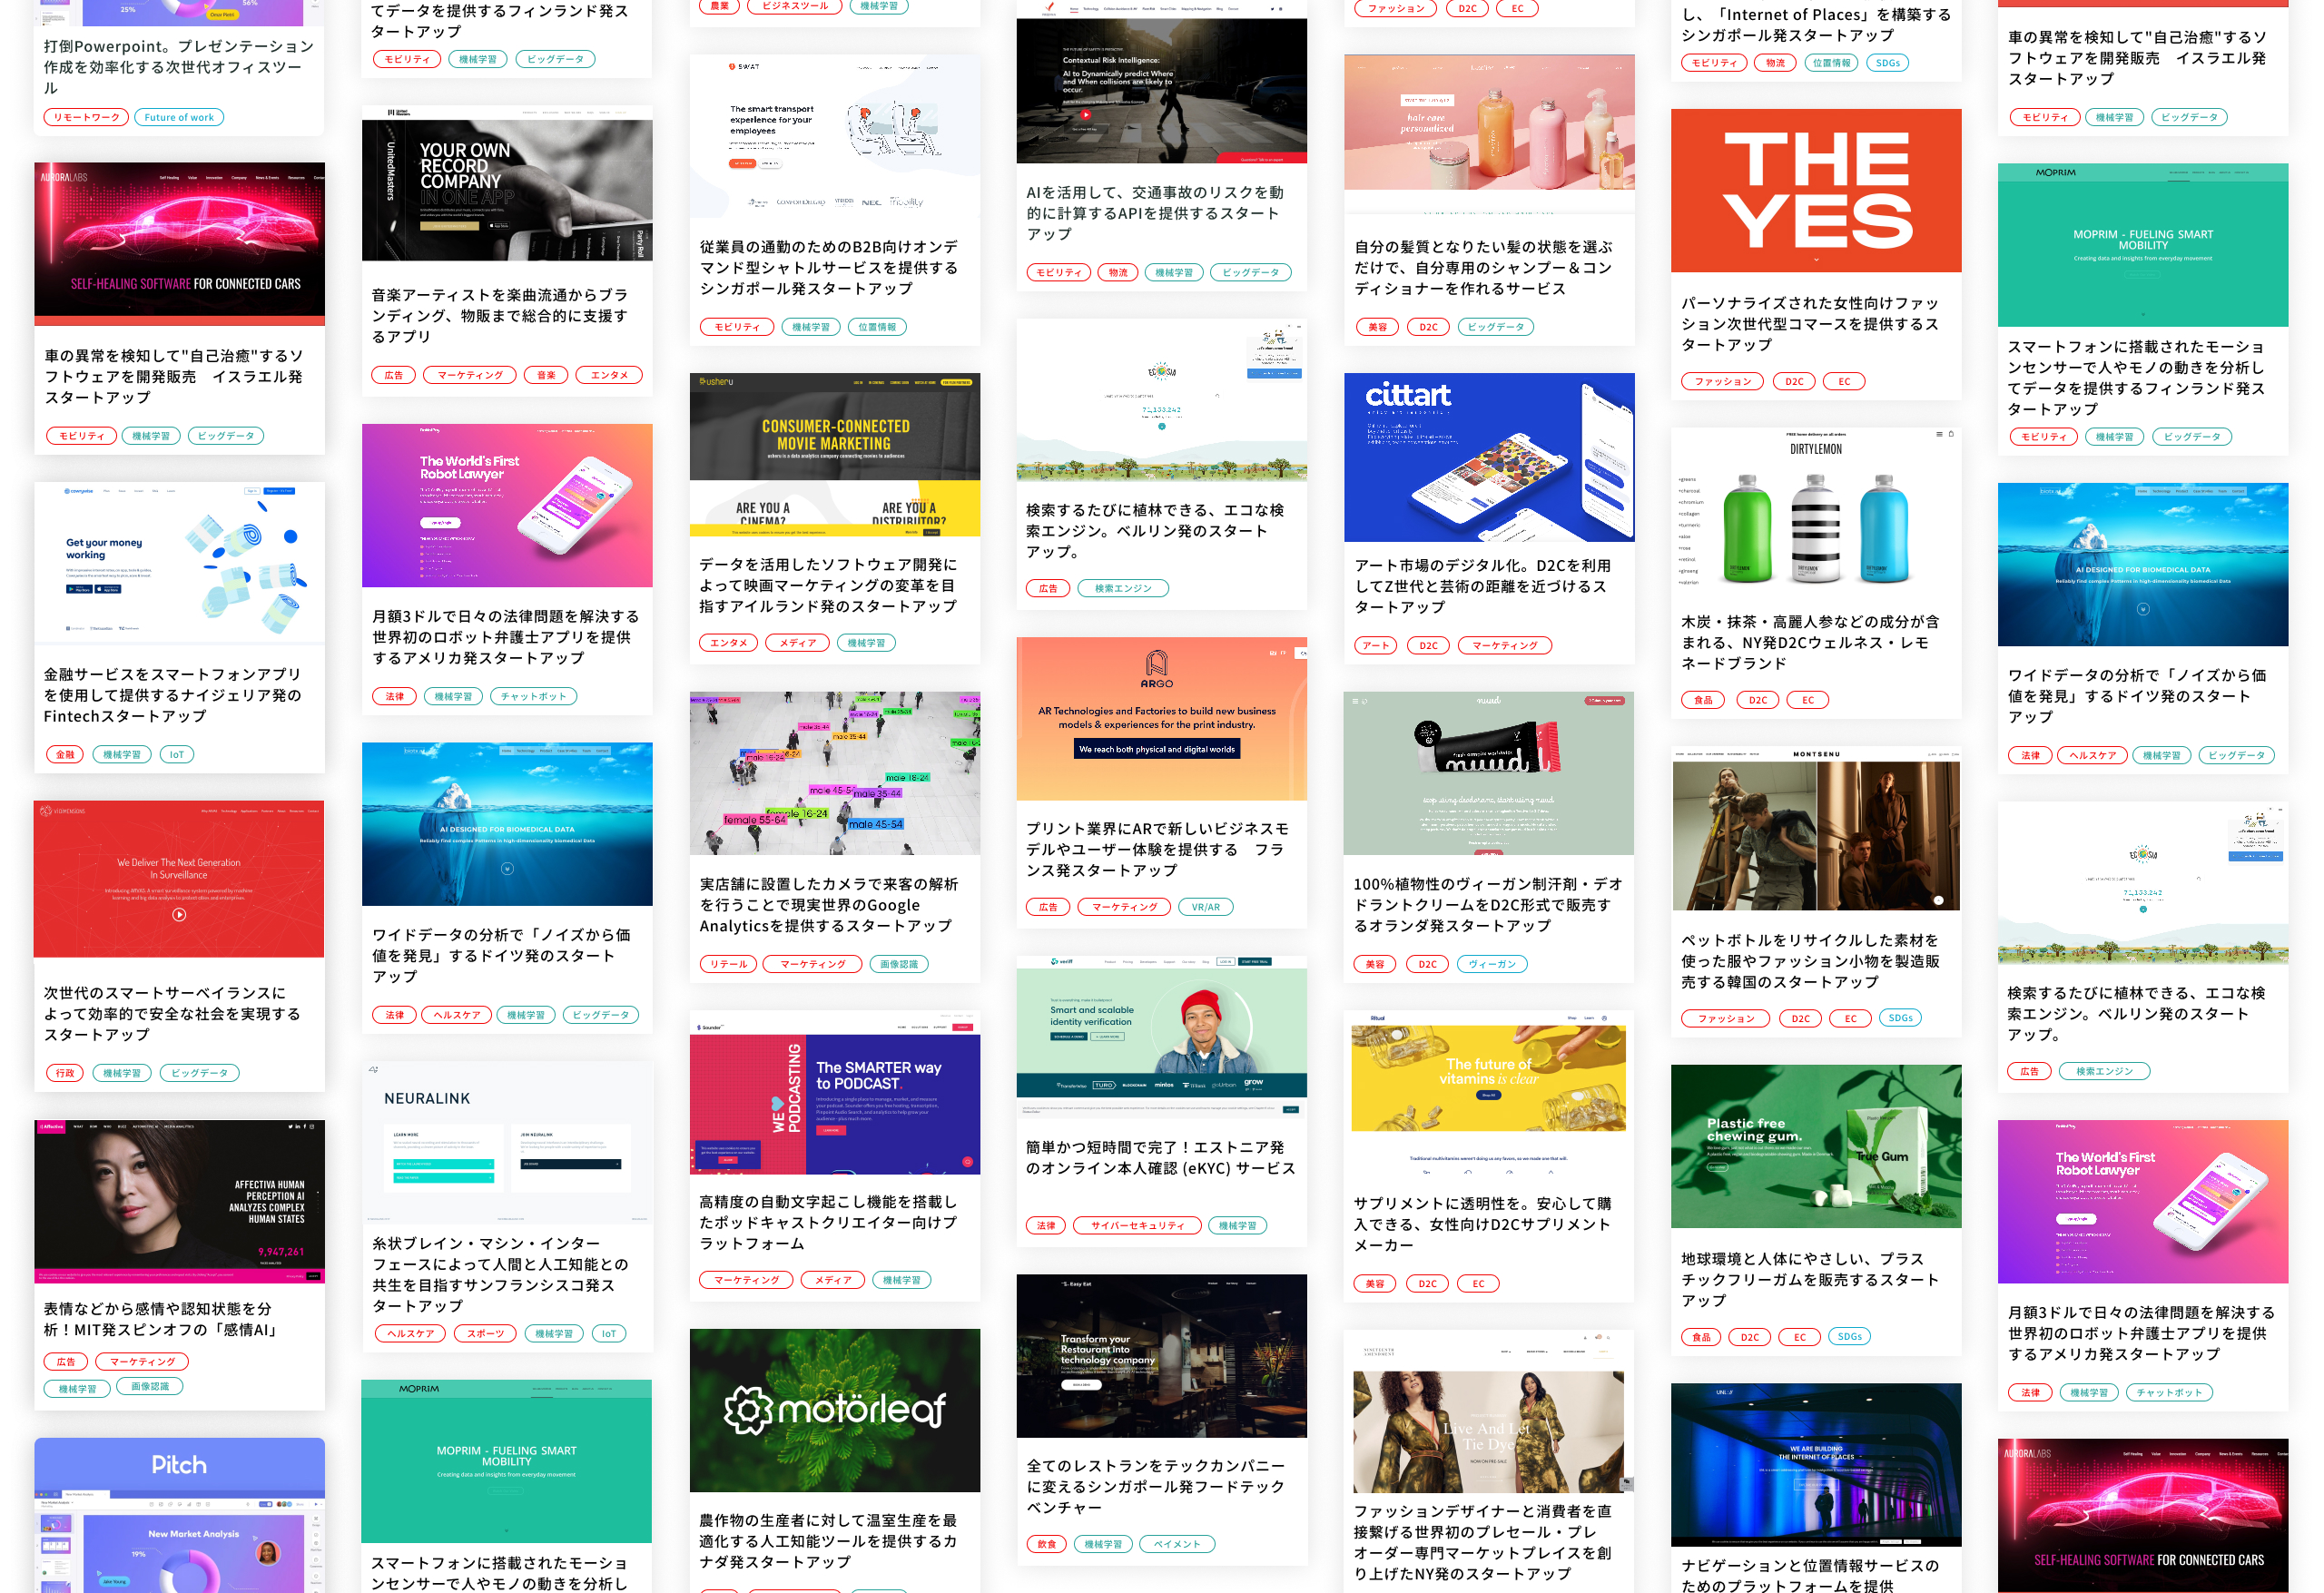This screenshot has width=2324, height=1593.
Task: Select the スポーツ tag on Neuralink card
Action: pos(485,1333)
